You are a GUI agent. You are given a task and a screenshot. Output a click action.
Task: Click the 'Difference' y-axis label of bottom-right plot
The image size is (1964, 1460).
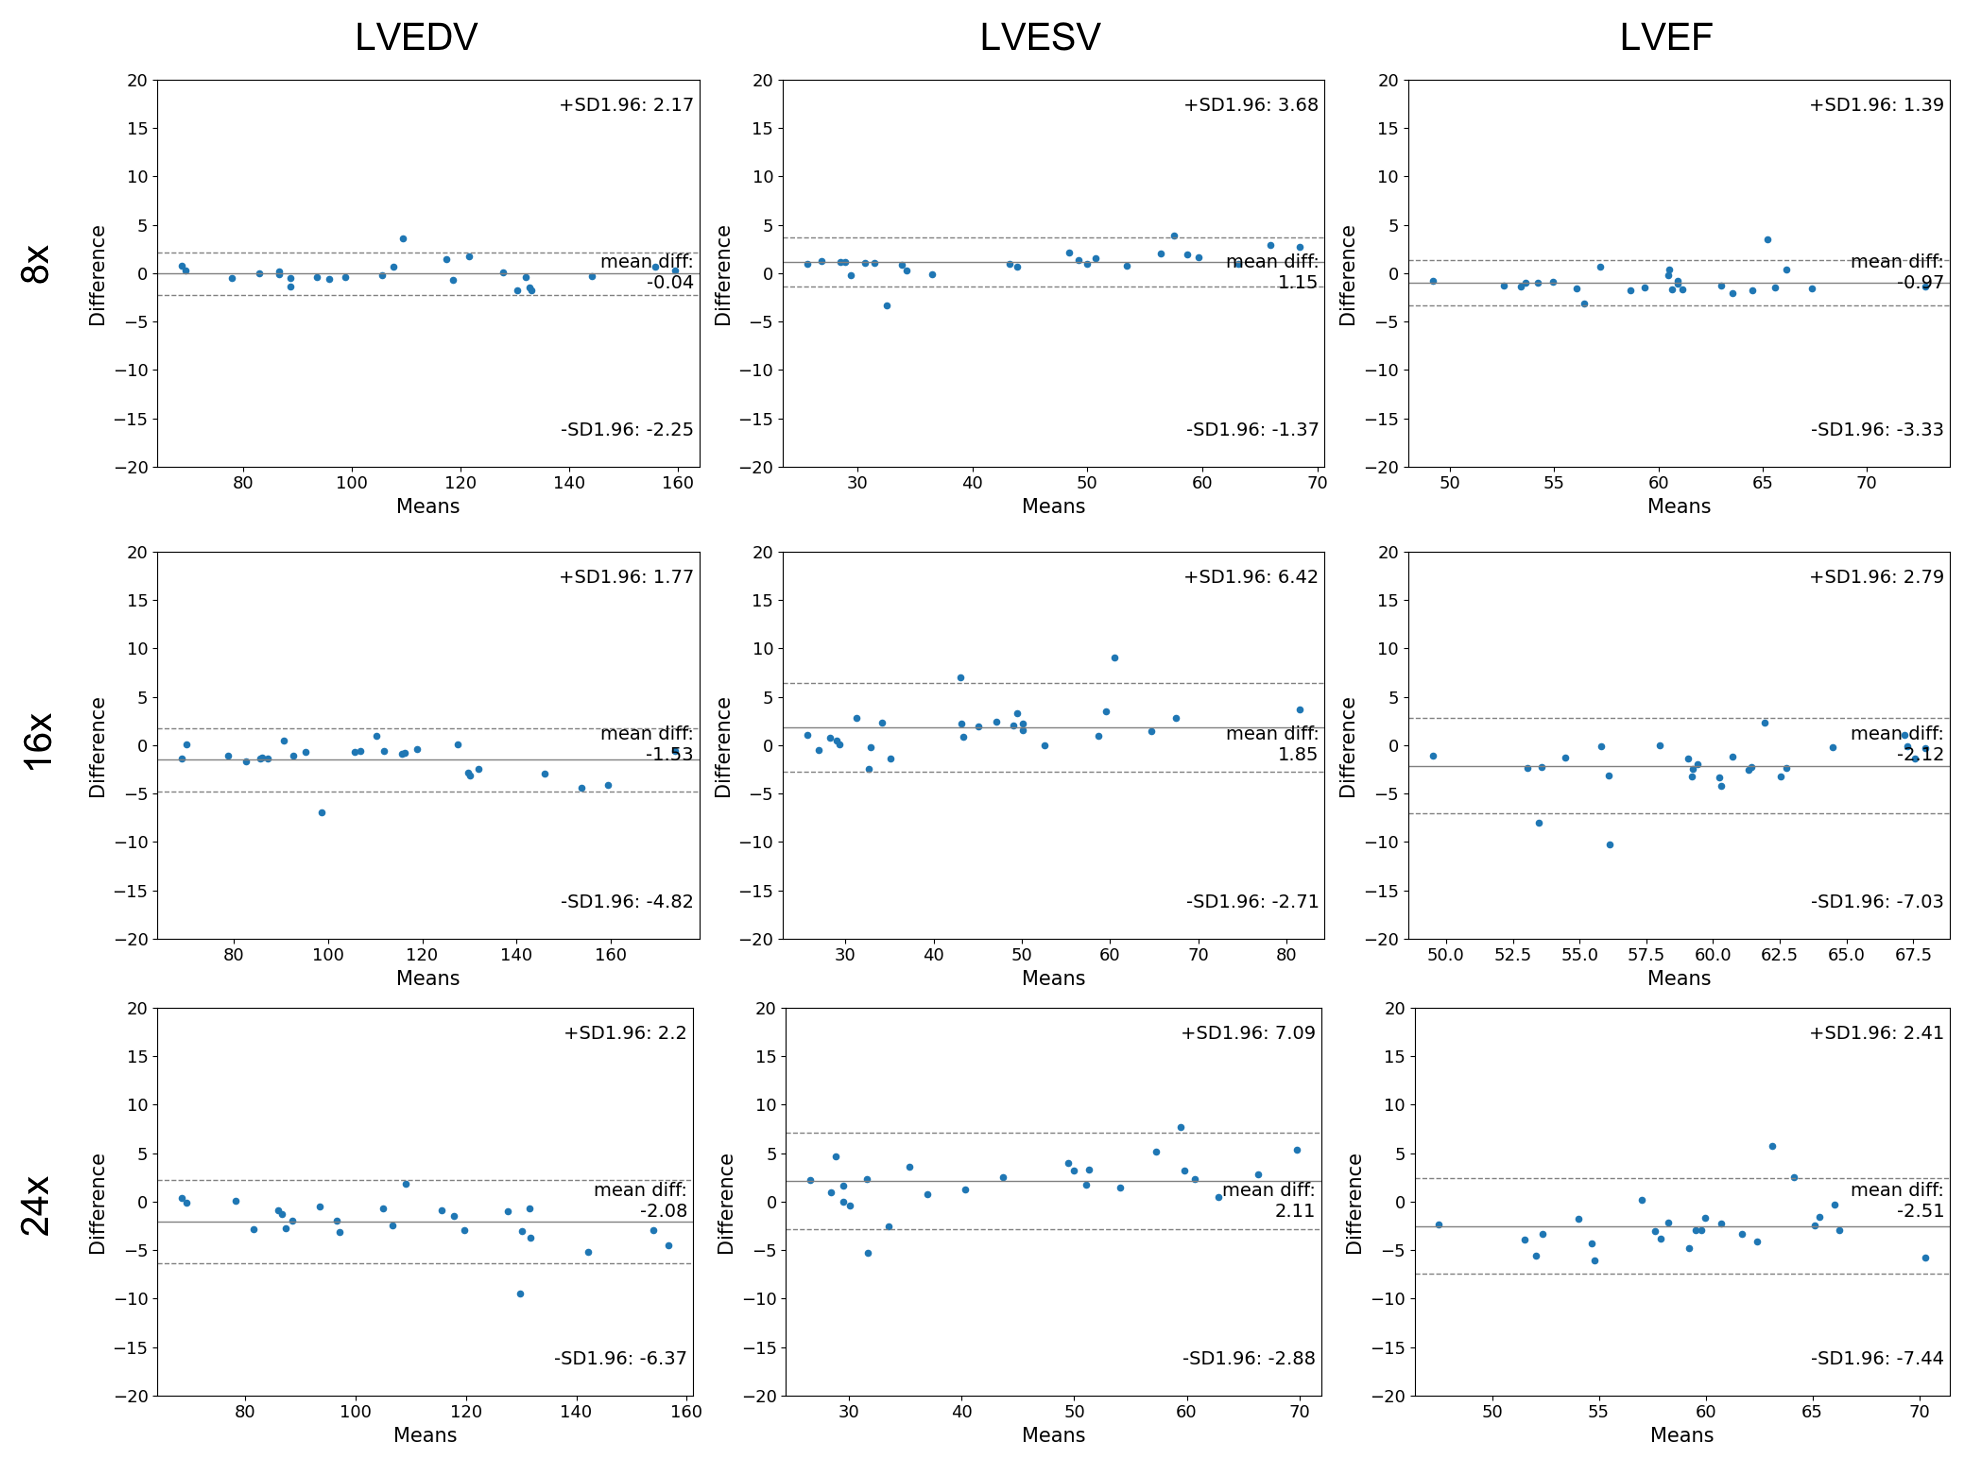tap(1354, 1204)
